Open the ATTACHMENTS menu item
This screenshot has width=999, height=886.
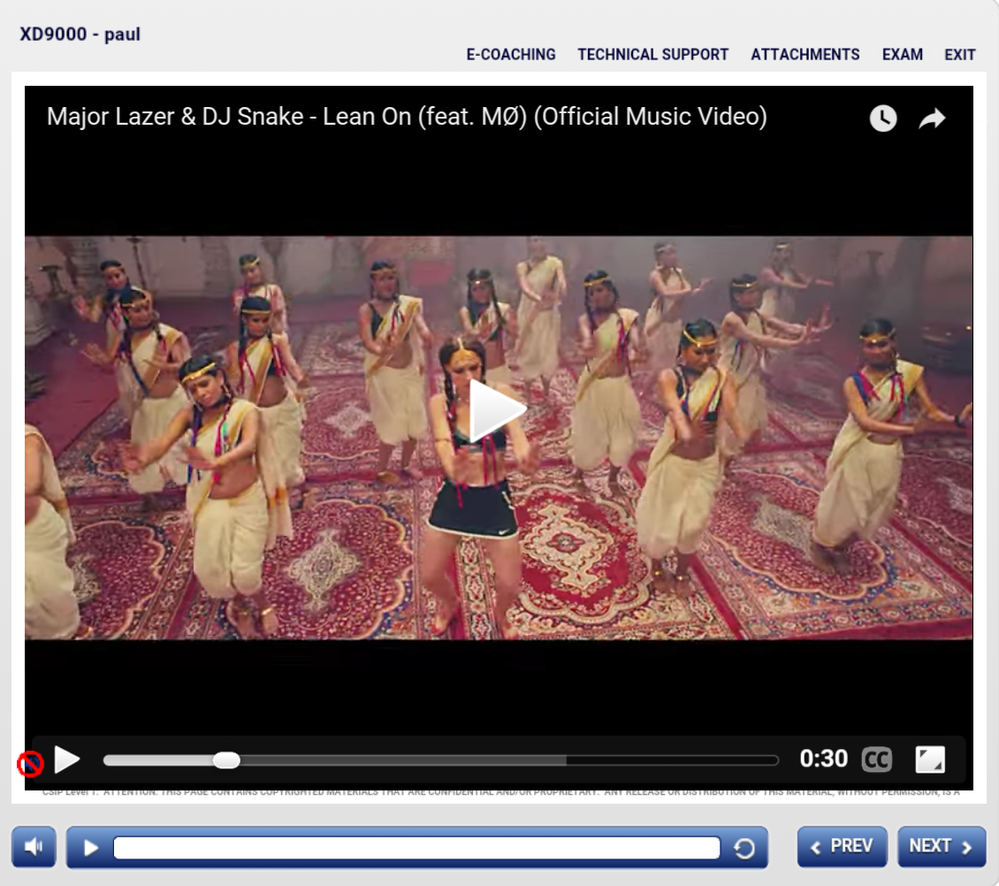point(805,55)
